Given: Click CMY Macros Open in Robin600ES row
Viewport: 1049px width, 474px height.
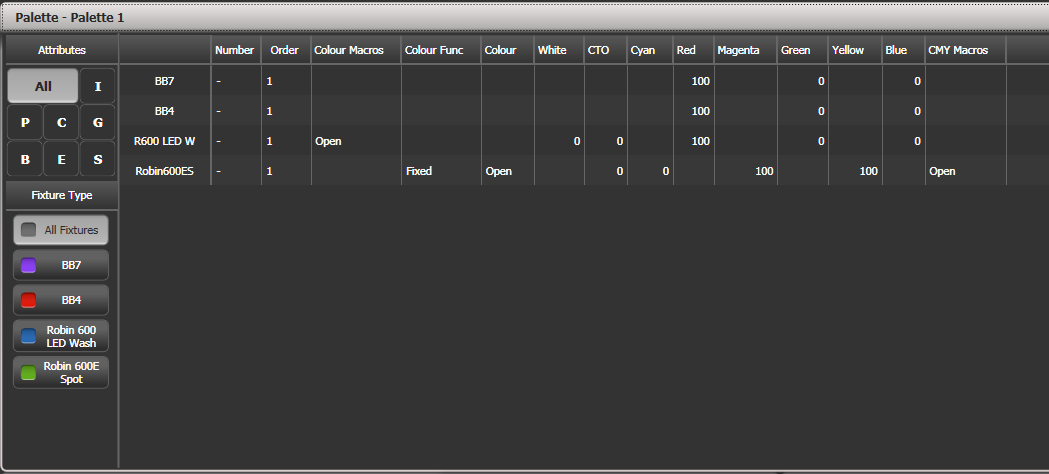Looking at the screenshot, I should coord(942,171).
